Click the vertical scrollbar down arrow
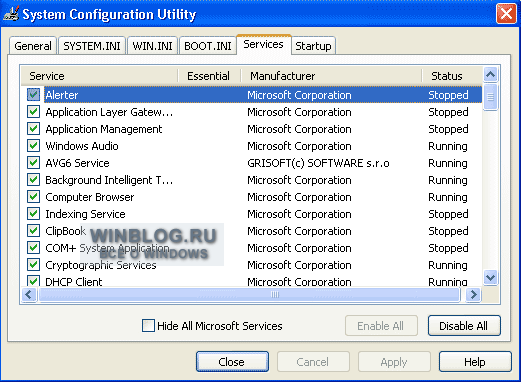 coord(490,277)
